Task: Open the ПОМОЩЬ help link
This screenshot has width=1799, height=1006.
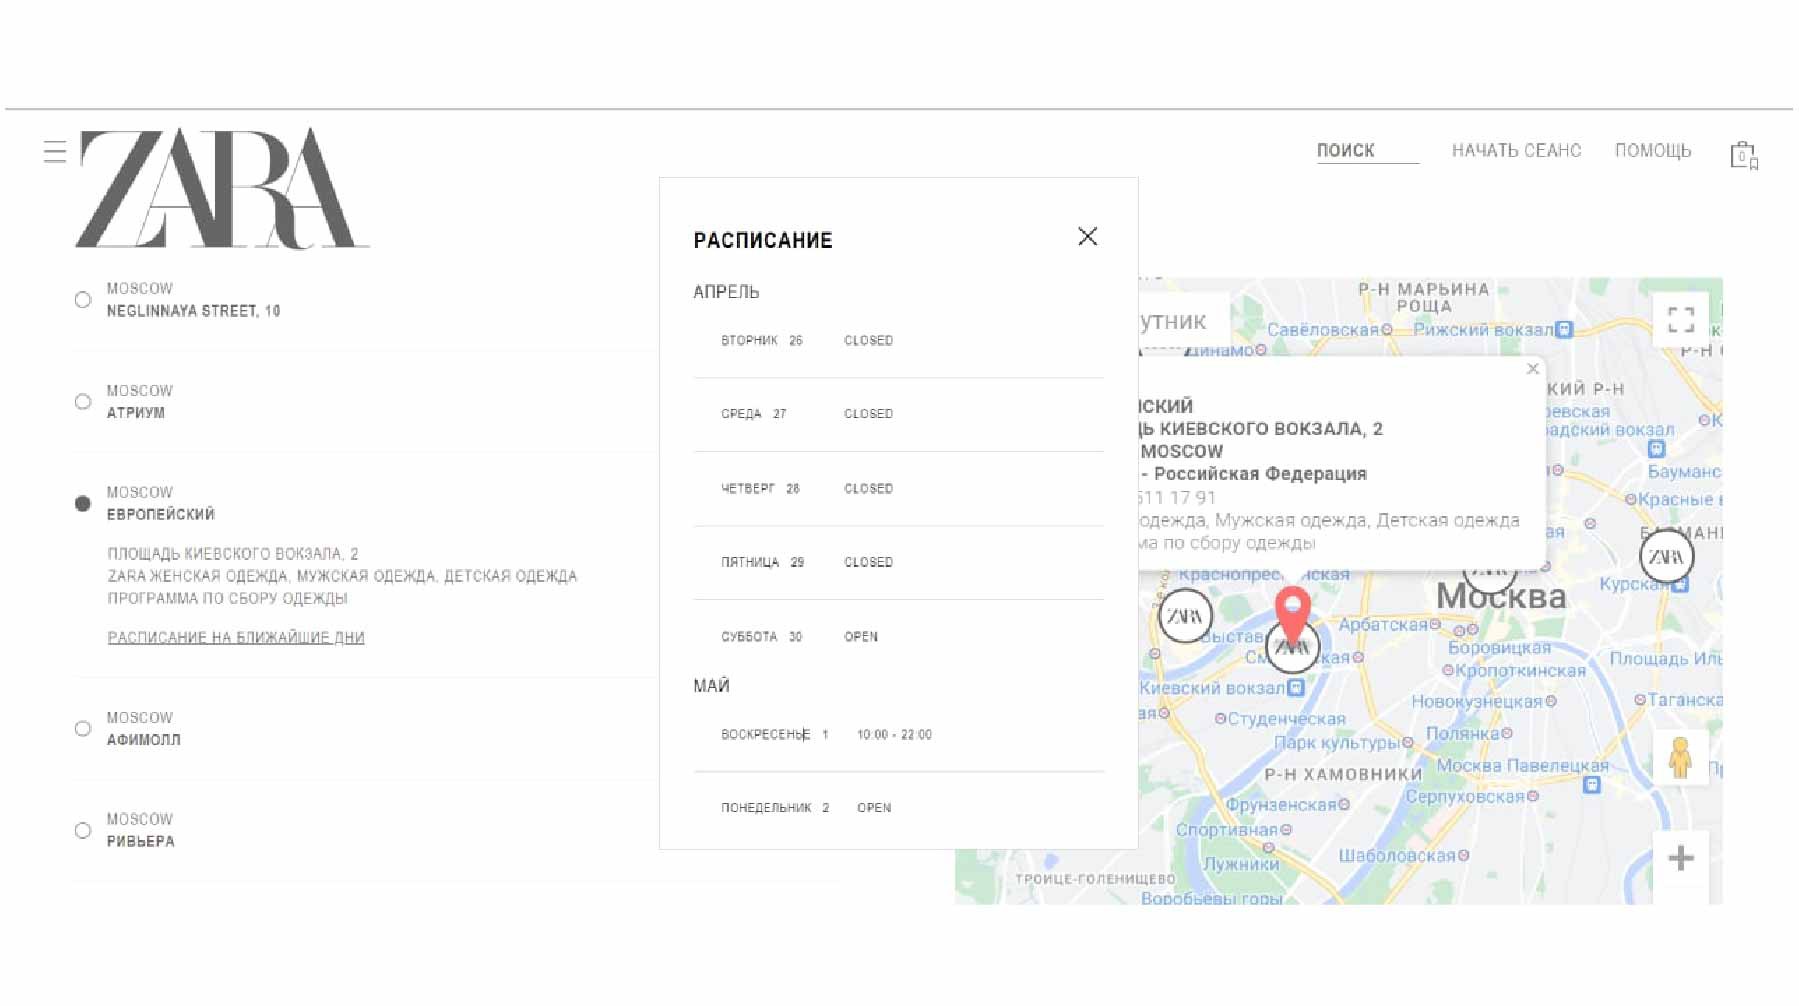Action: (x=1652, y=151)
